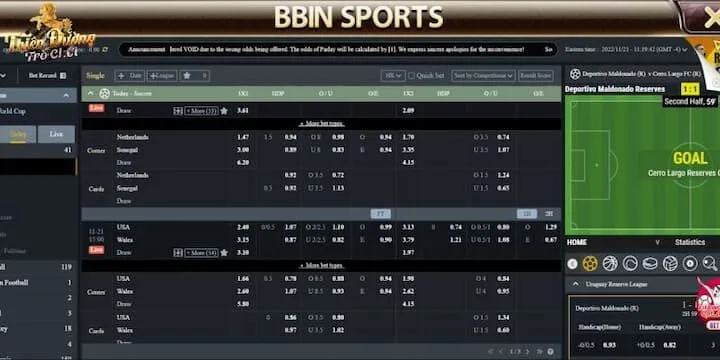
Task: Select the table tennis sport icon
Action: [709, 264]
